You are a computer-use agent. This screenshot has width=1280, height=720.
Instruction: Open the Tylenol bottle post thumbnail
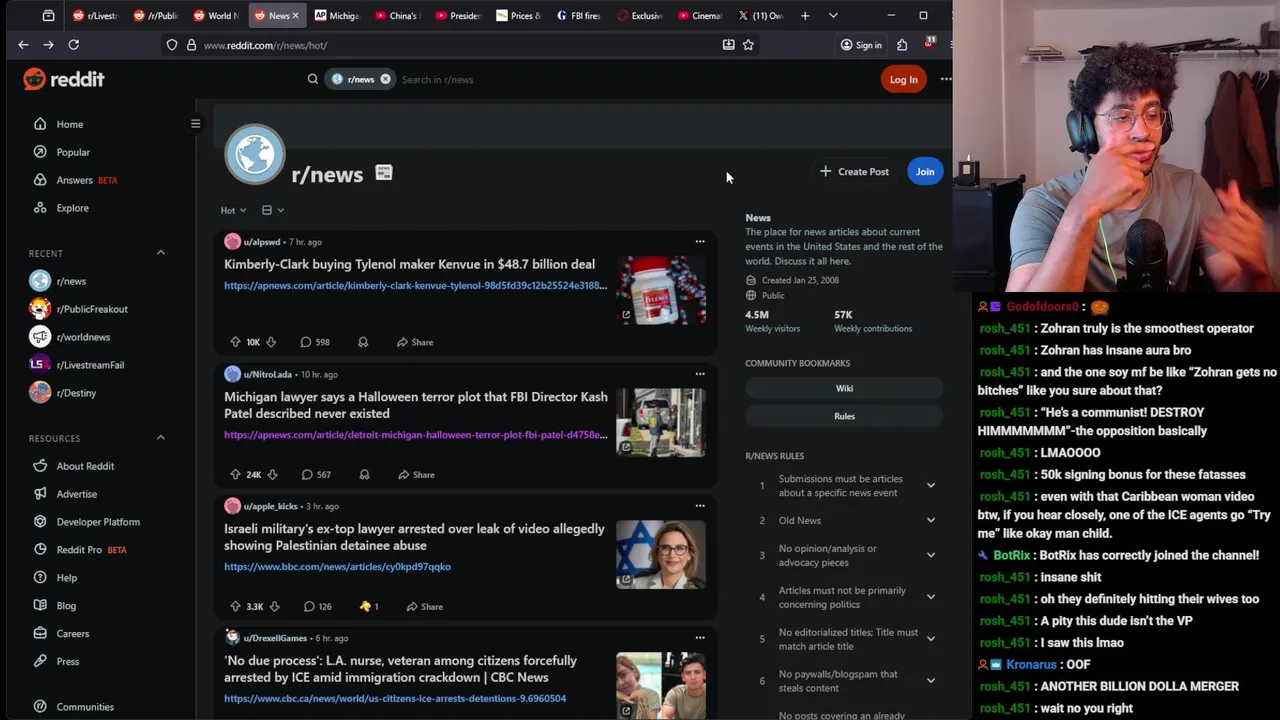tap(660, 290)
